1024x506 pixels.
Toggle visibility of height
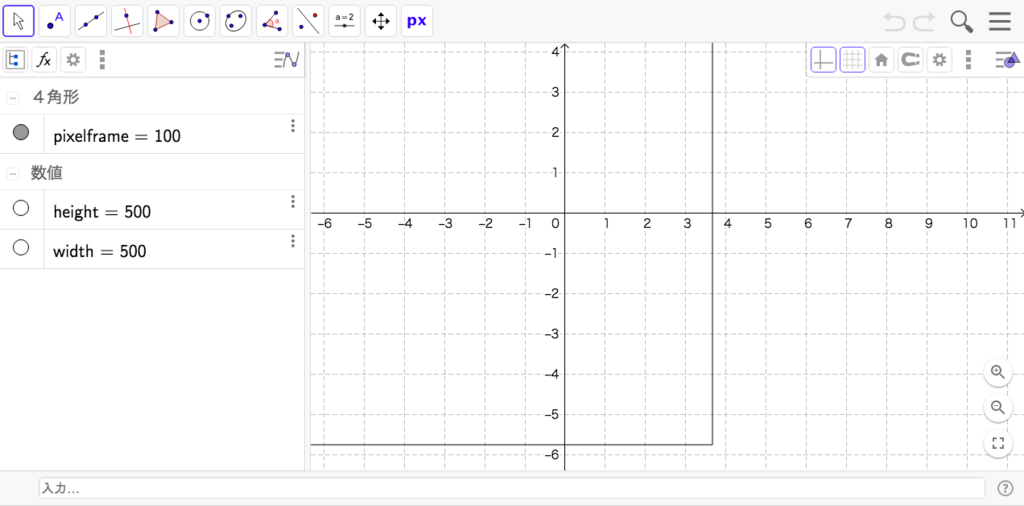[x=21, y=208]
